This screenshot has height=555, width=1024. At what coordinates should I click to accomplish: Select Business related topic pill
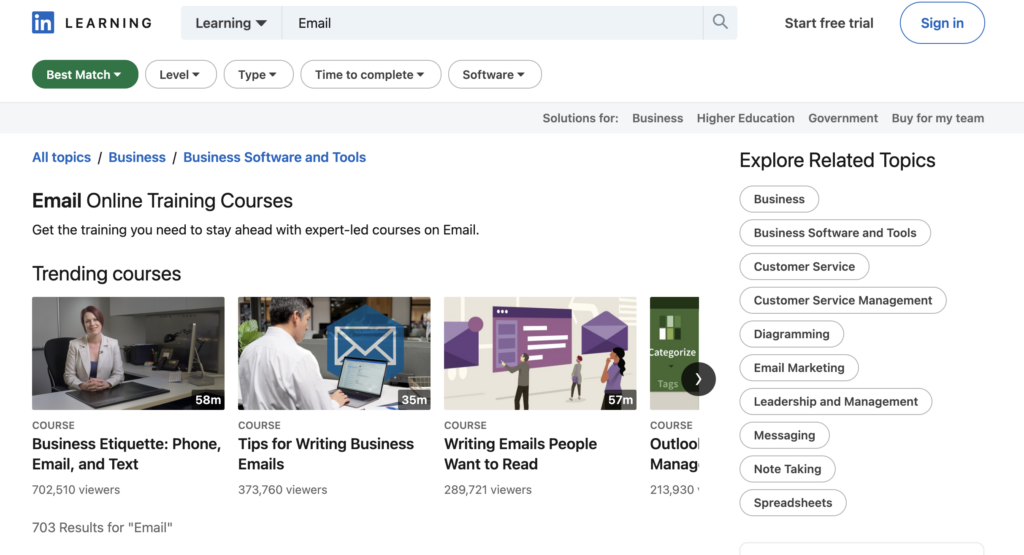point(778,199)
